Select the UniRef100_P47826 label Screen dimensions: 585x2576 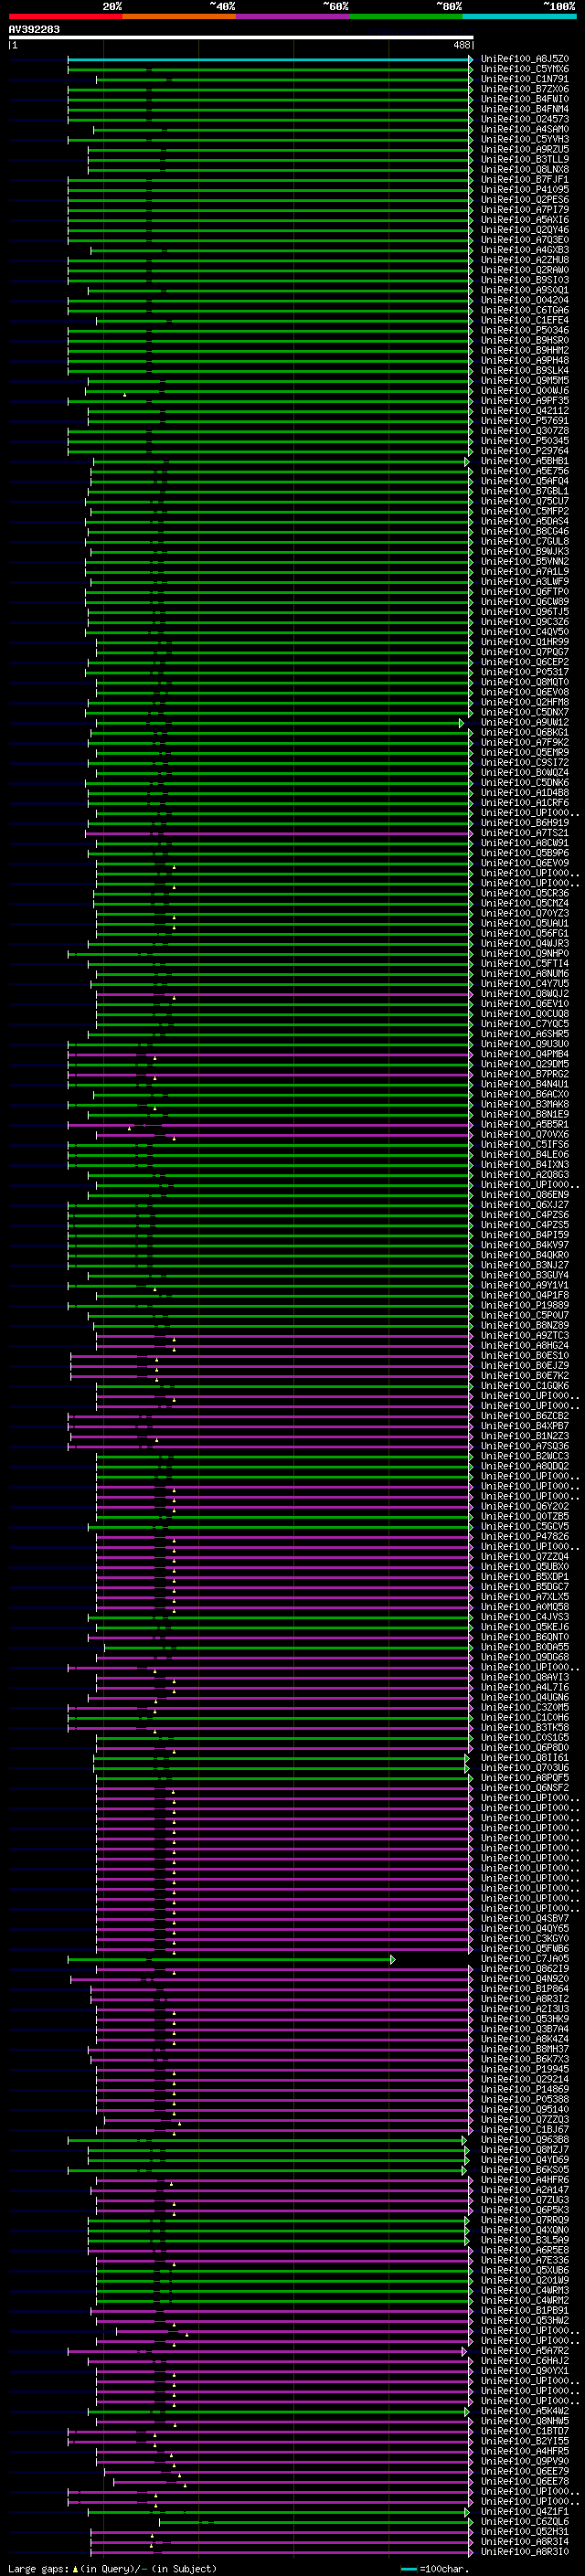pos(524,1536)
